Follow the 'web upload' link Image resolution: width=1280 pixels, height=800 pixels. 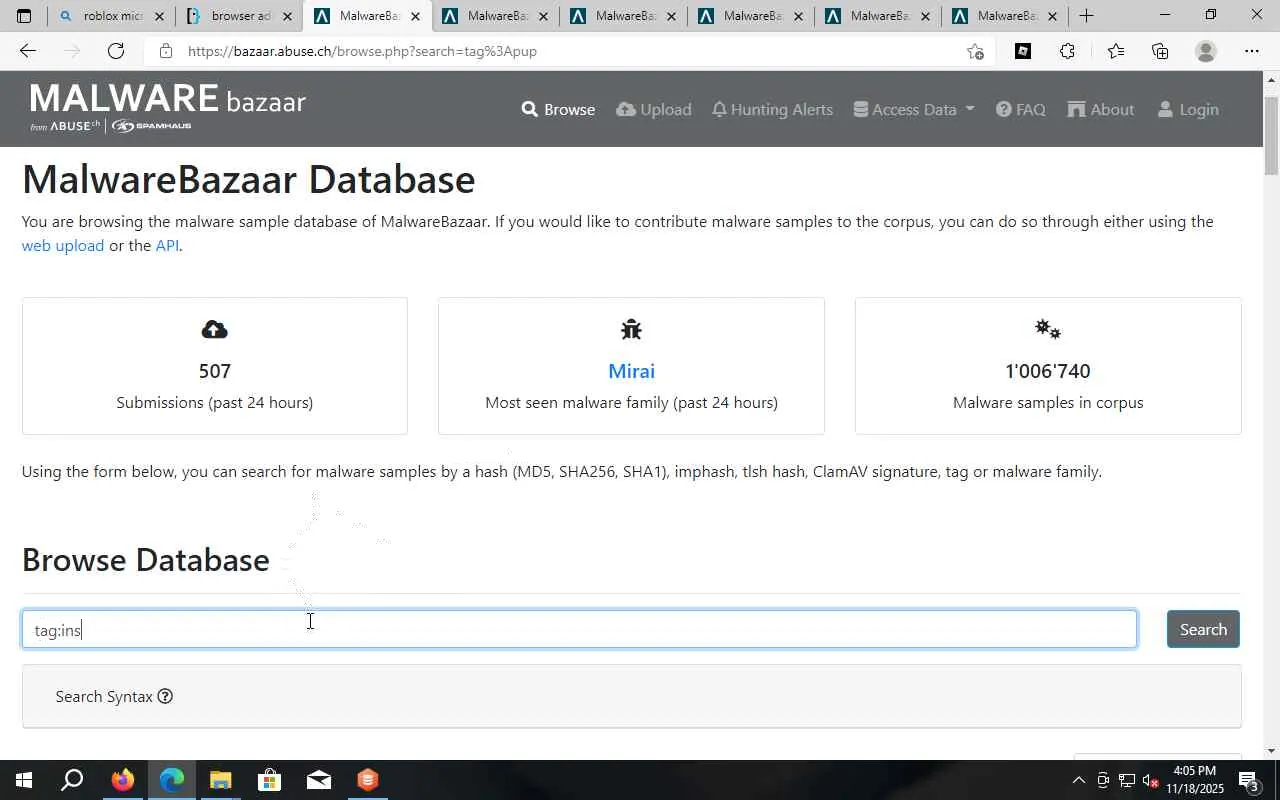(63, 246)
